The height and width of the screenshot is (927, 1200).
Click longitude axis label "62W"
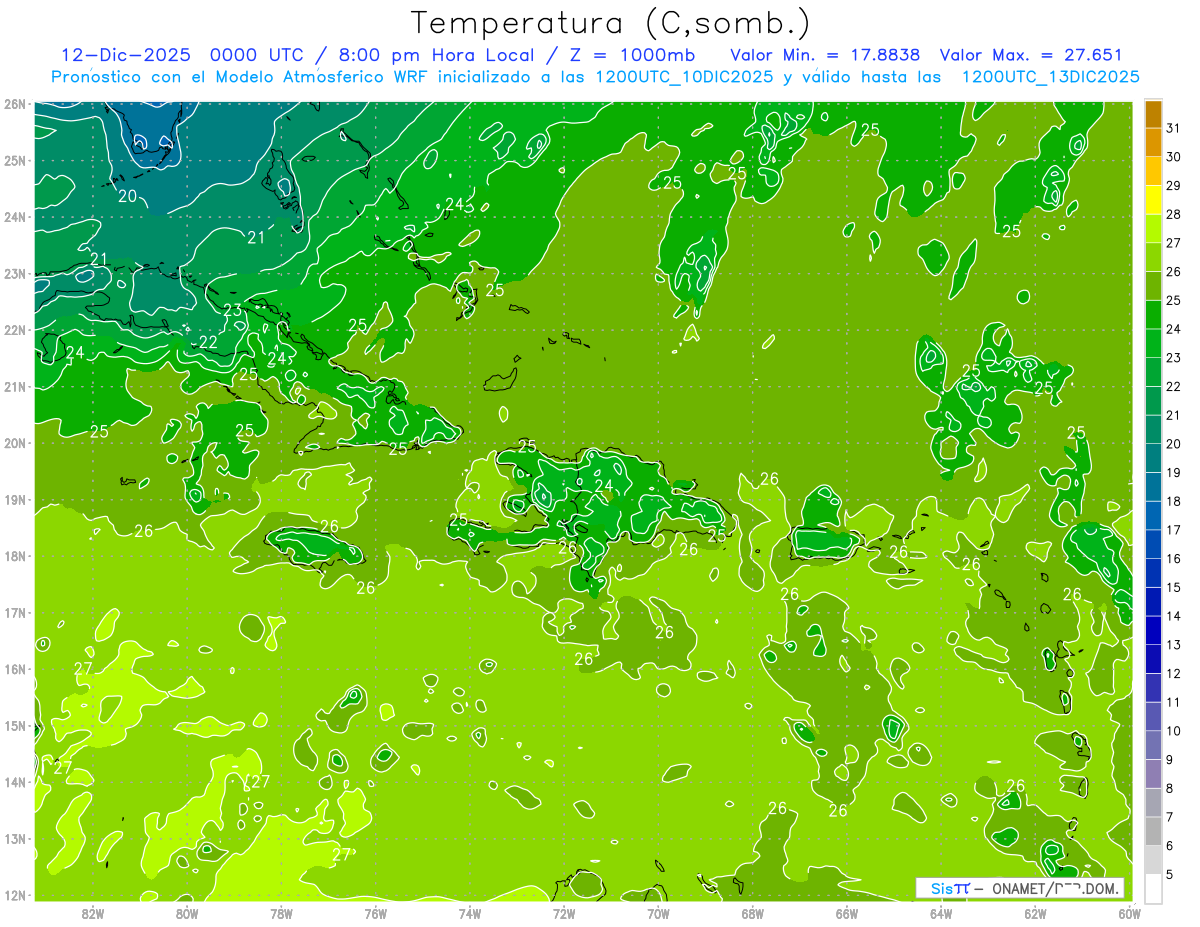tap(1035, 913)
